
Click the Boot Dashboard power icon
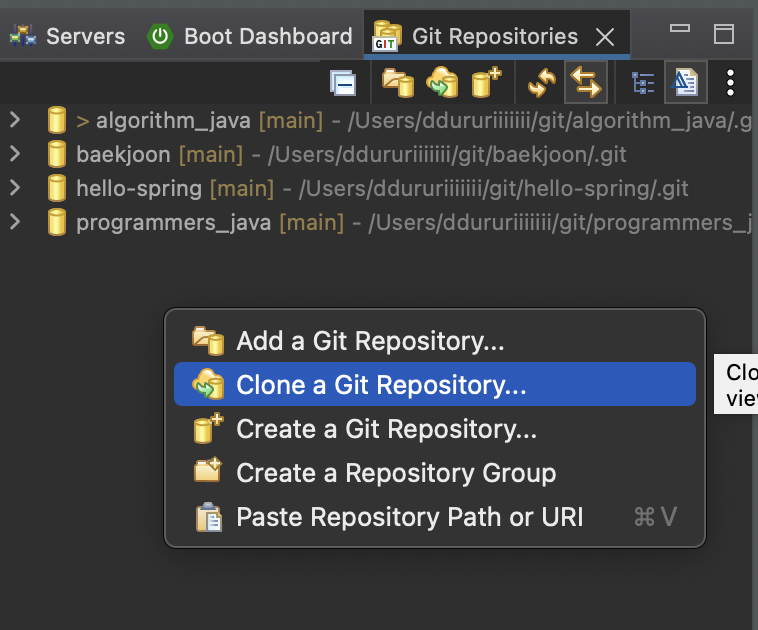pos(160,36)
